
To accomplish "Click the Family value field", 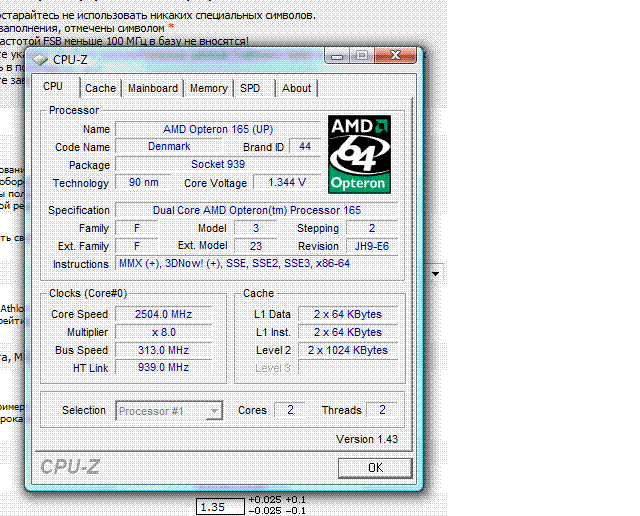I will click(137, 228).
